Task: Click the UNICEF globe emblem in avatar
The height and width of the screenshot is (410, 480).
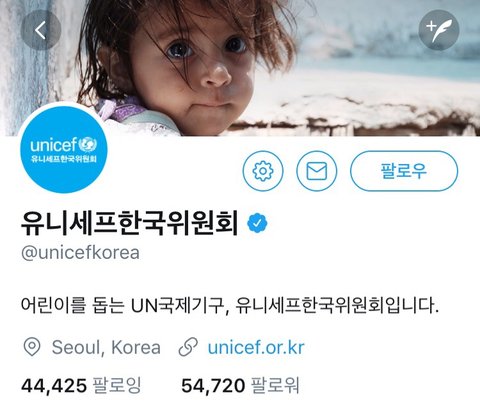Action: point(88,145)
